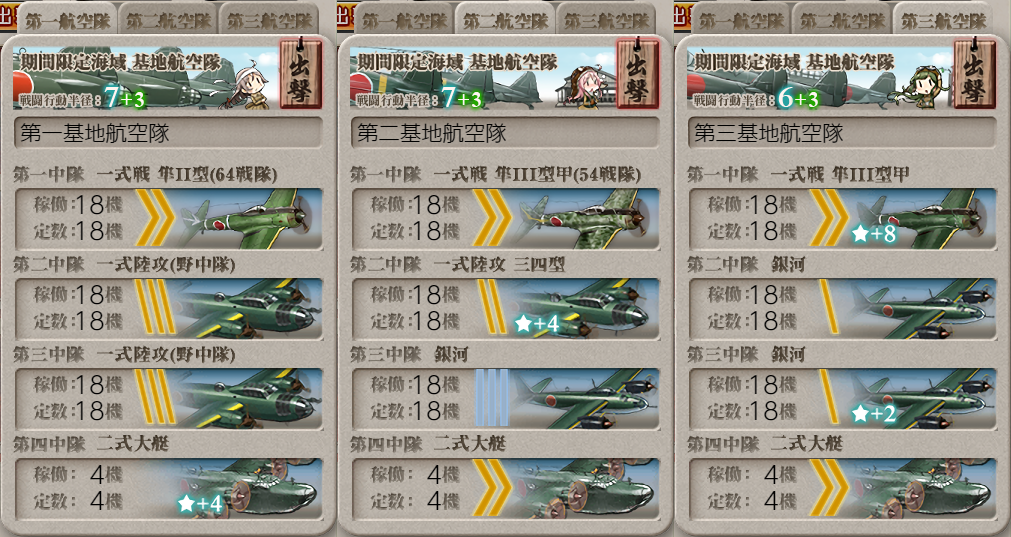The width and height of the screenshot is (1011, 537).
Task: Click the 第一基地航空隊 name field
Action: [168, 133]
